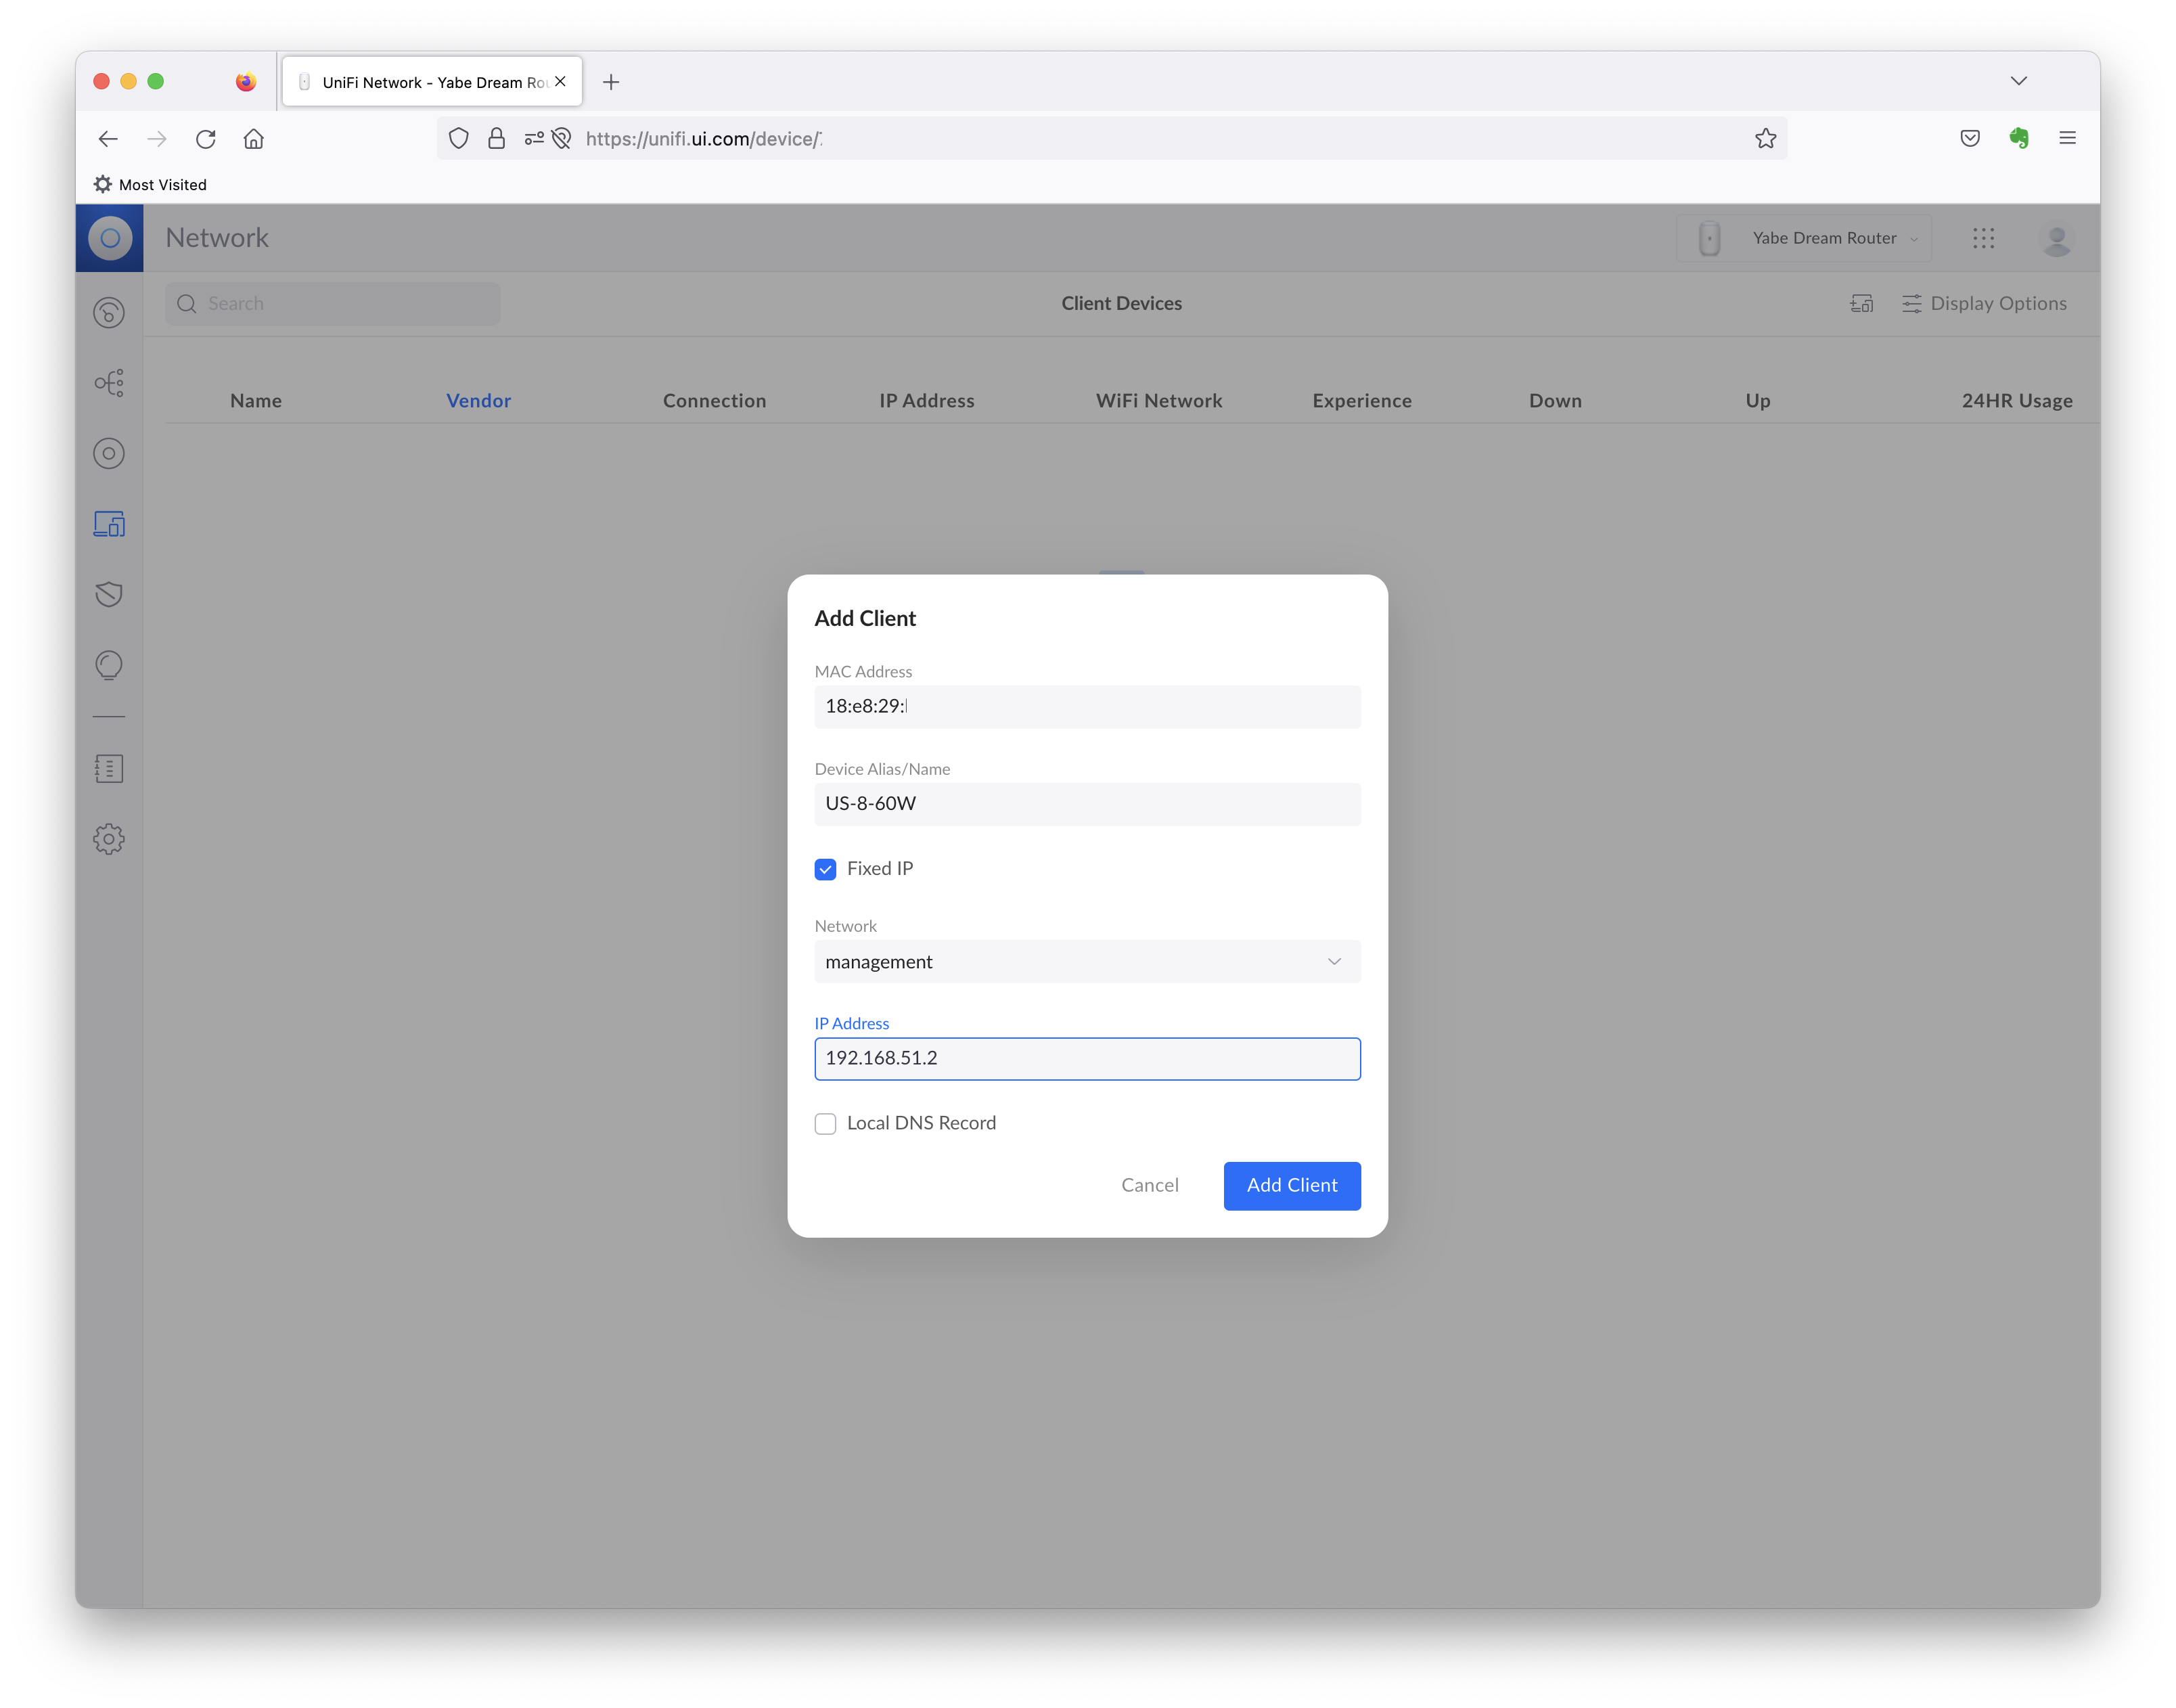Image resolution: width=2176 pixels, height=1708 pixels.
Task: Cancel the Add Client dialog
Action: (x=1150, y=1186)
